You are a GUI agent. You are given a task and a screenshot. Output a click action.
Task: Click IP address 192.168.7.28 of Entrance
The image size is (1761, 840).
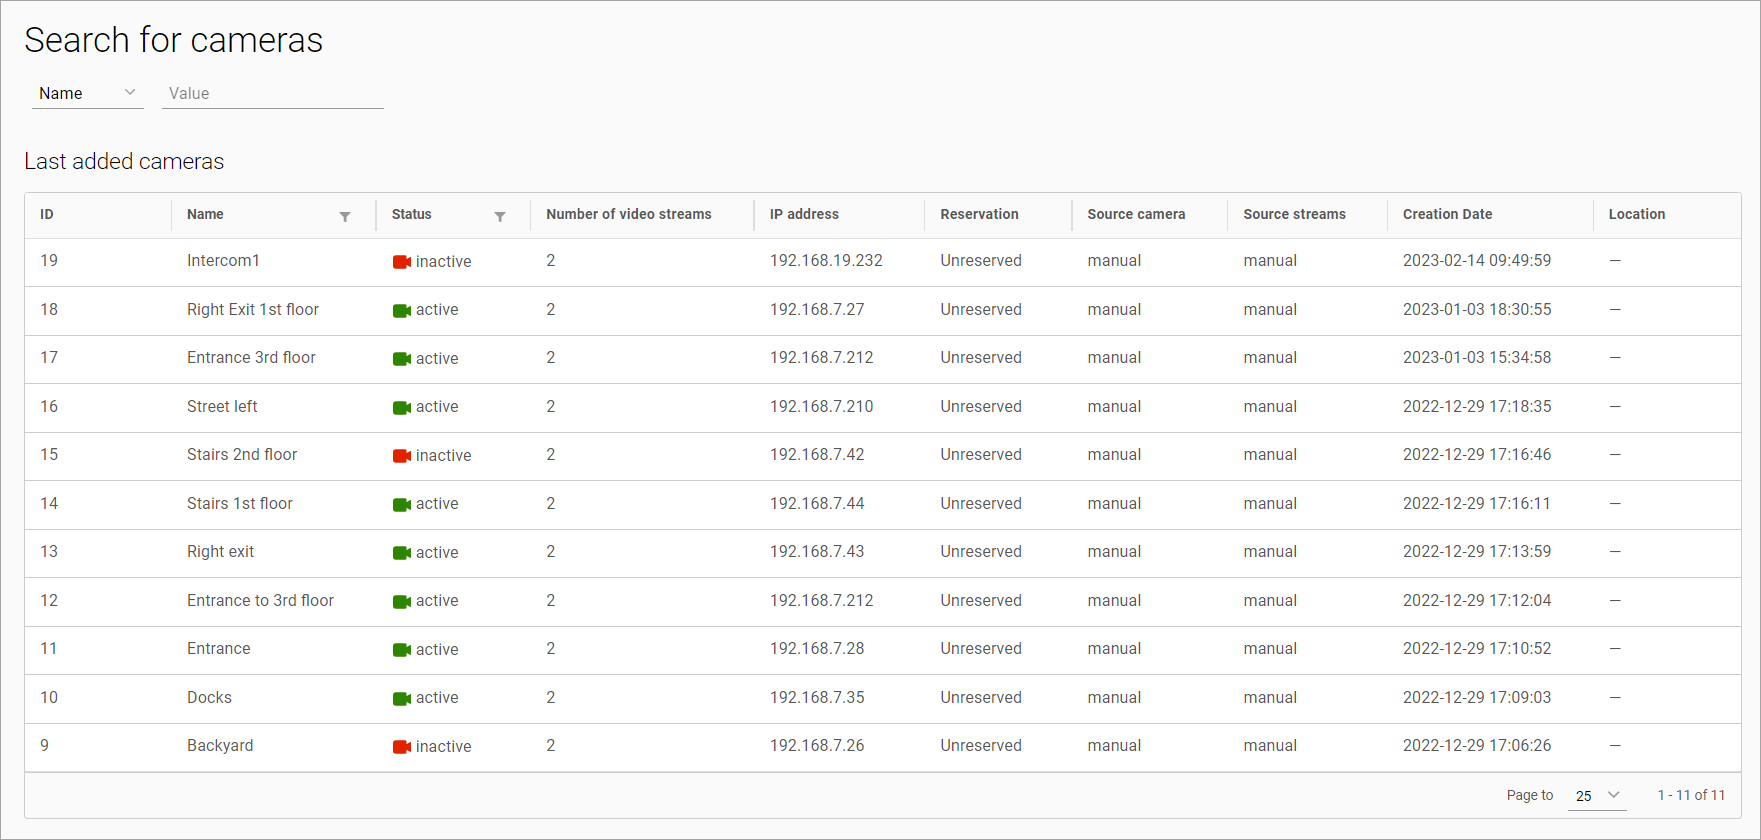pyautogui.click(x=817, y=649)
